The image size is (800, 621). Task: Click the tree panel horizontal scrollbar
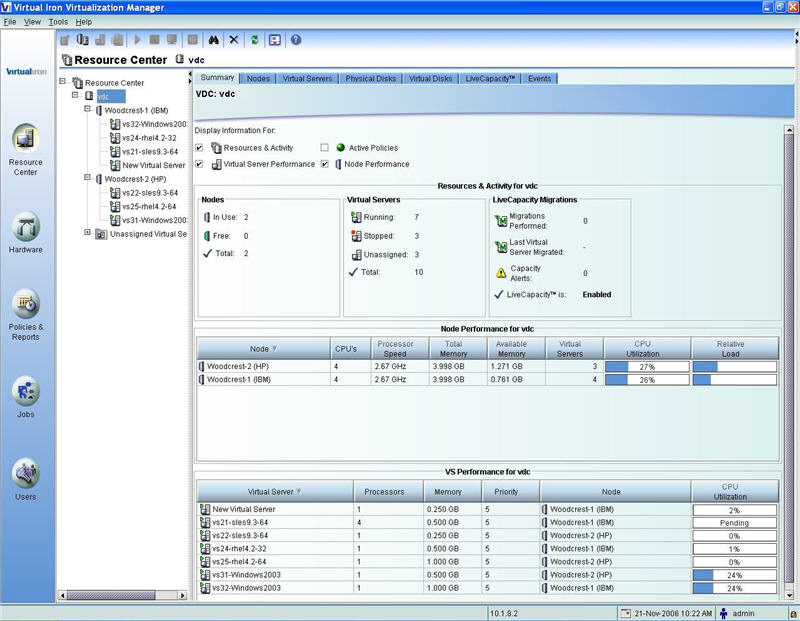point(111,595)
